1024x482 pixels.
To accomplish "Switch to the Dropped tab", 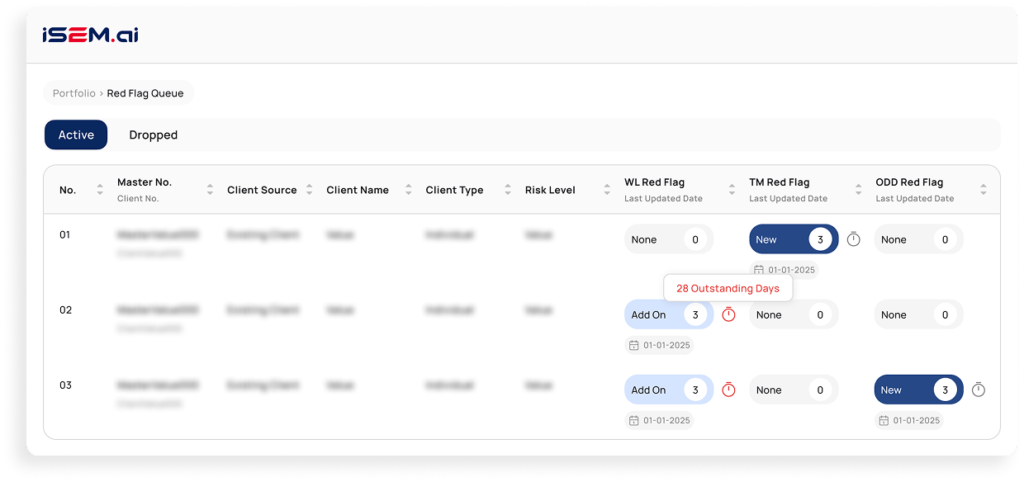I will 153,135.
